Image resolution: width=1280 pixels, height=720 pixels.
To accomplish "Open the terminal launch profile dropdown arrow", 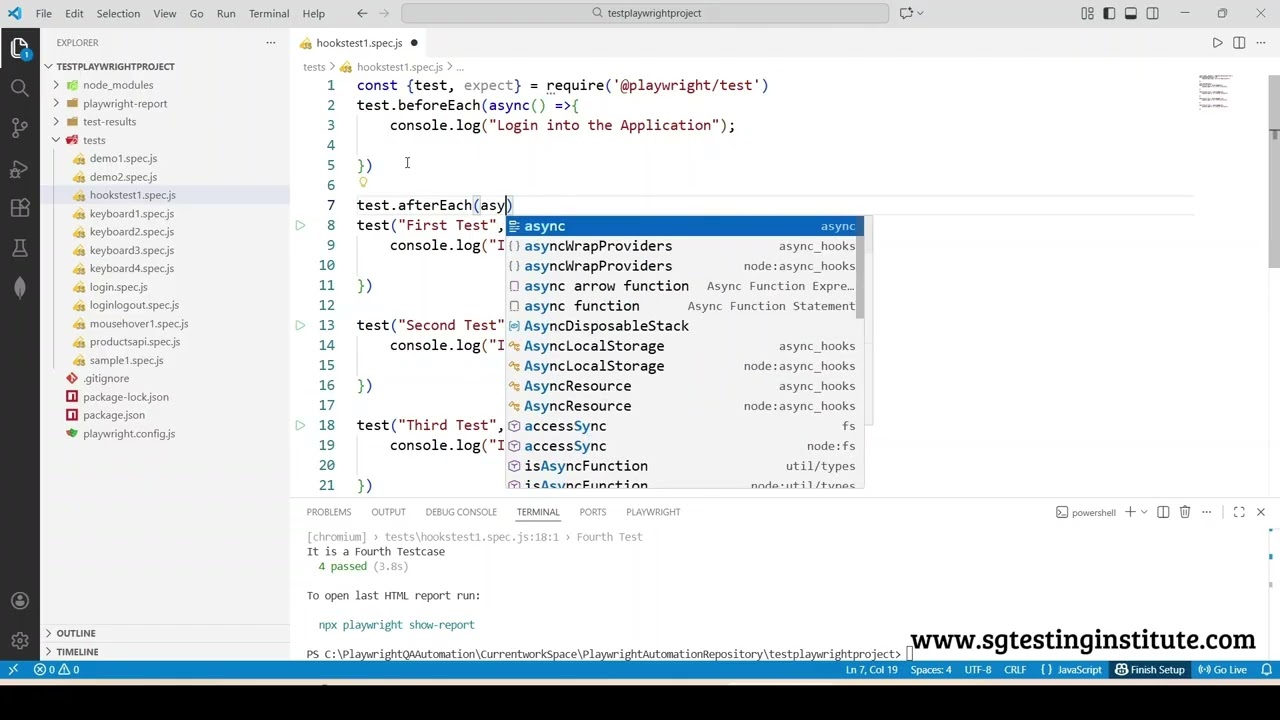I will pyautogui.click(x=1144, y=512).
